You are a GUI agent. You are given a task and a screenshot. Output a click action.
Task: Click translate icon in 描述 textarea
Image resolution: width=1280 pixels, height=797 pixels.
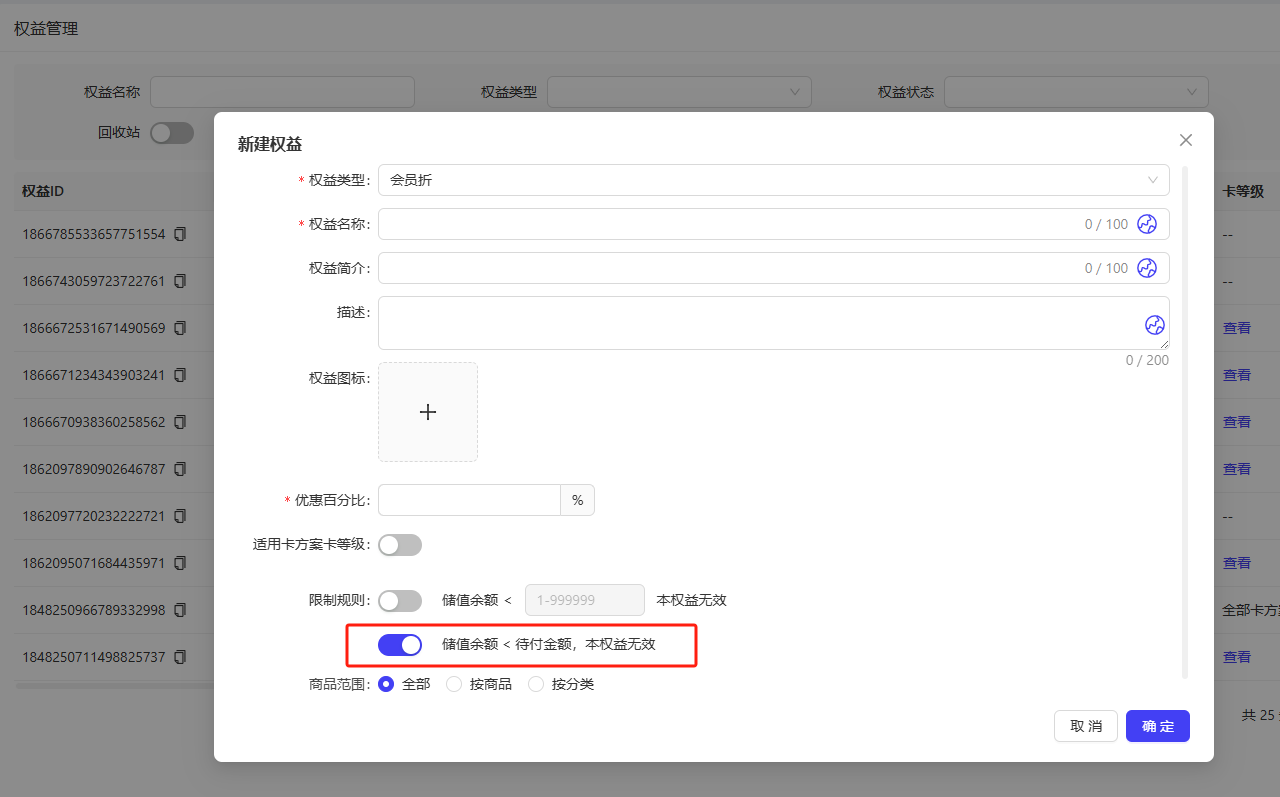click(1155, 325)
